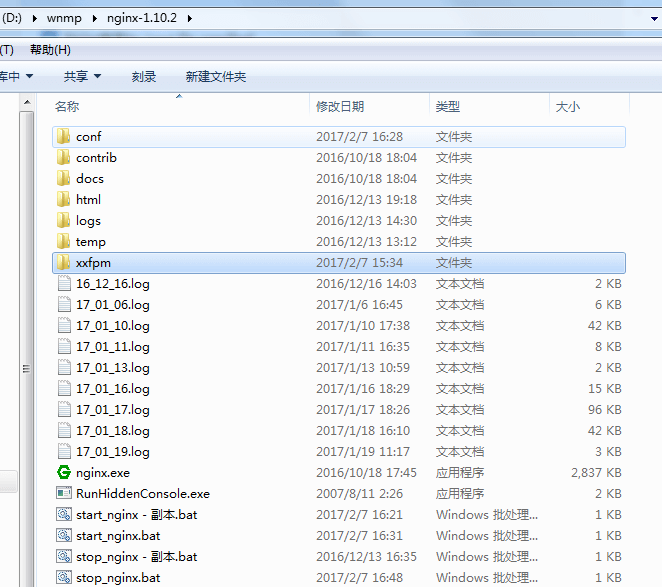Click the start_nginx - 副本.bat batch icon

(64, 514)
